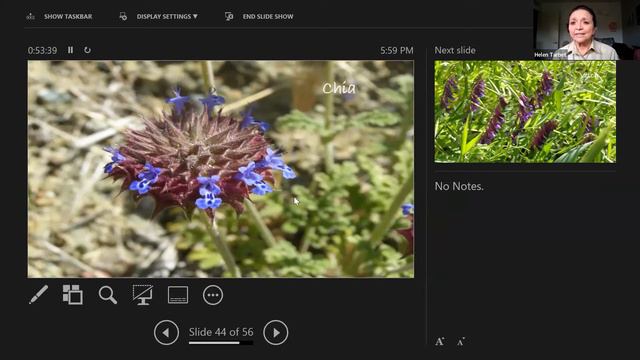The height and width of the screenshot is (360, 640).
Task: Toggle subtitles with the captions icon
Action: pos(178,295)
